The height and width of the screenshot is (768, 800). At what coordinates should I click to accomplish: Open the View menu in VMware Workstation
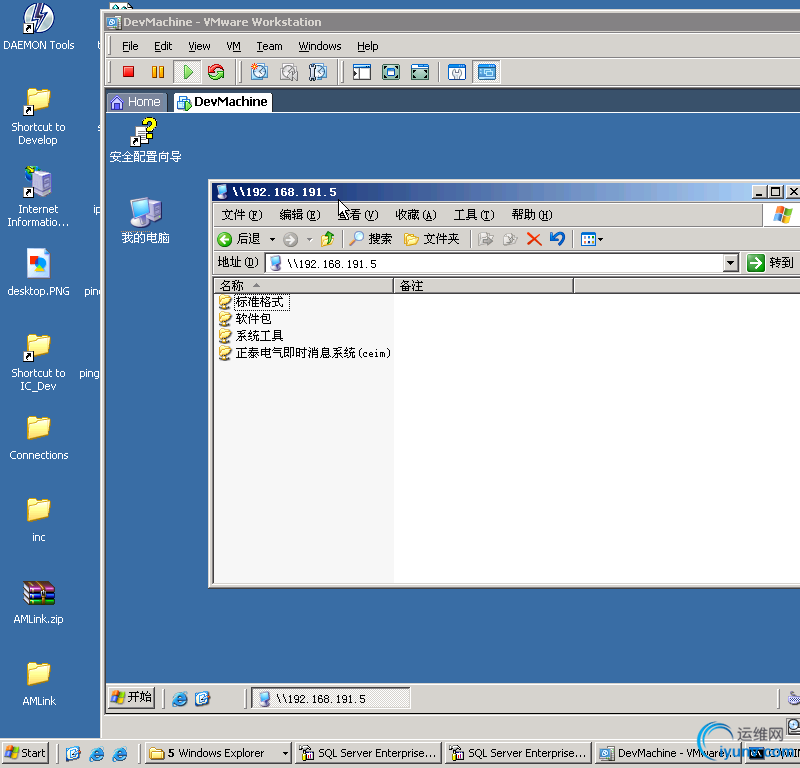(x=199, y=46)
